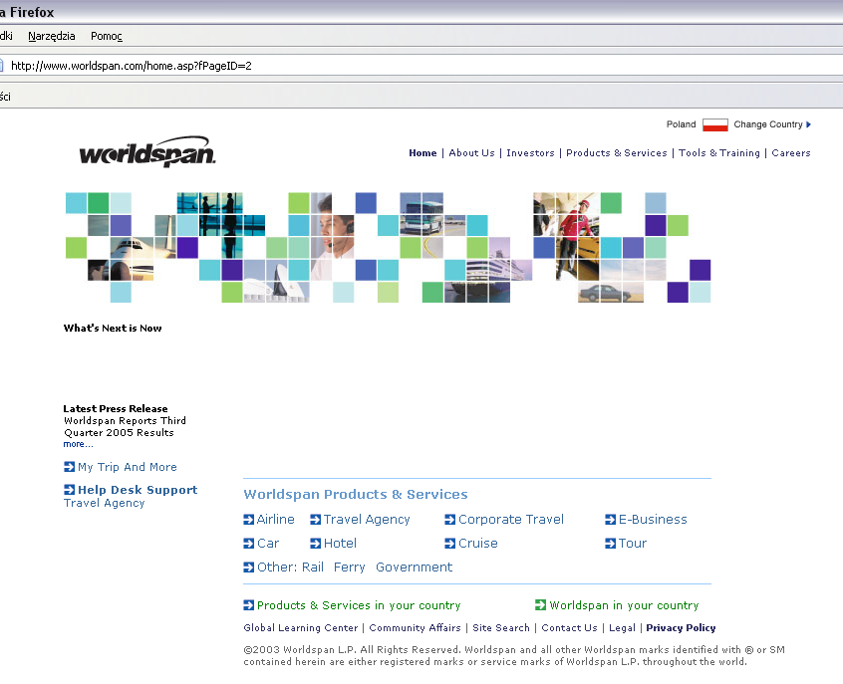Viewport: 843px width, 684px height.
Task: Open the Rail link
Action: (x=313, y=567)
